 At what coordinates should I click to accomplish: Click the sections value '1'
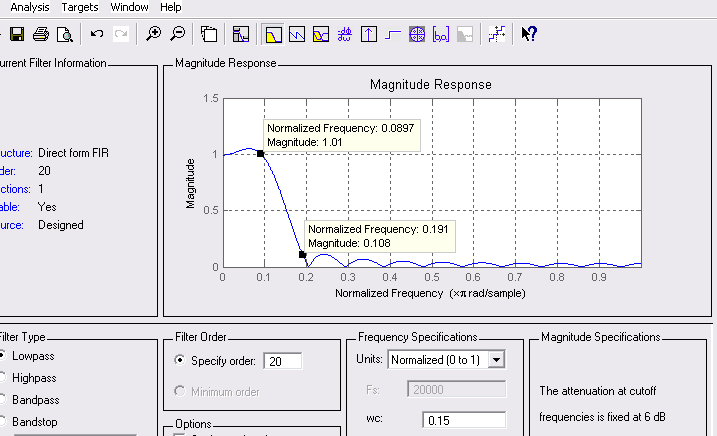click(41, 189)
